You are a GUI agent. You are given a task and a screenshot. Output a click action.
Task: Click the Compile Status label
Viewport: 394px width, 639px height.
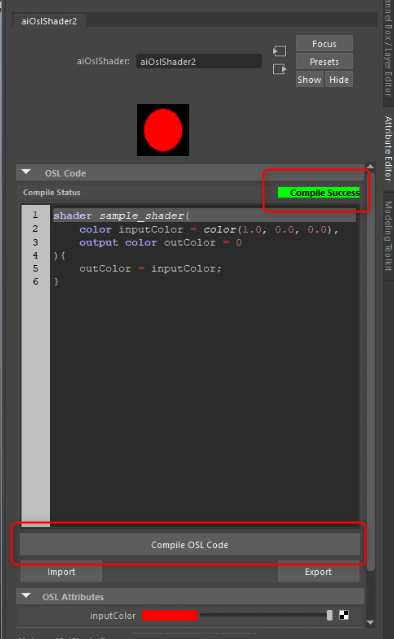coord(52,192)
